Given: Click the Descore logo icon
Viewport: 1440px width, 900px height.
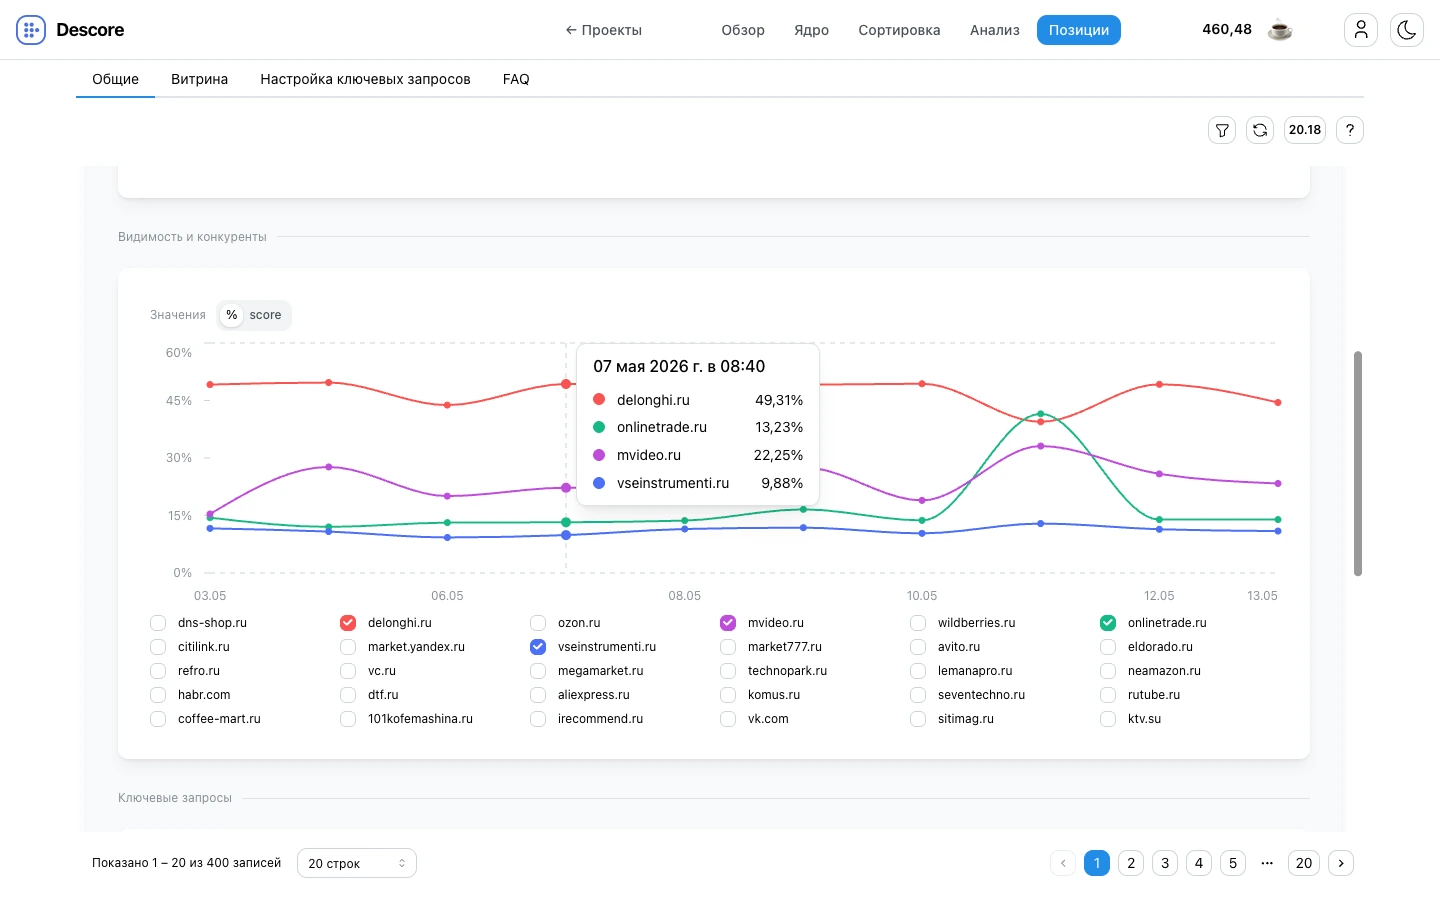Looking at the screenshot, I should pyautogui.click(x=31, y=30).
